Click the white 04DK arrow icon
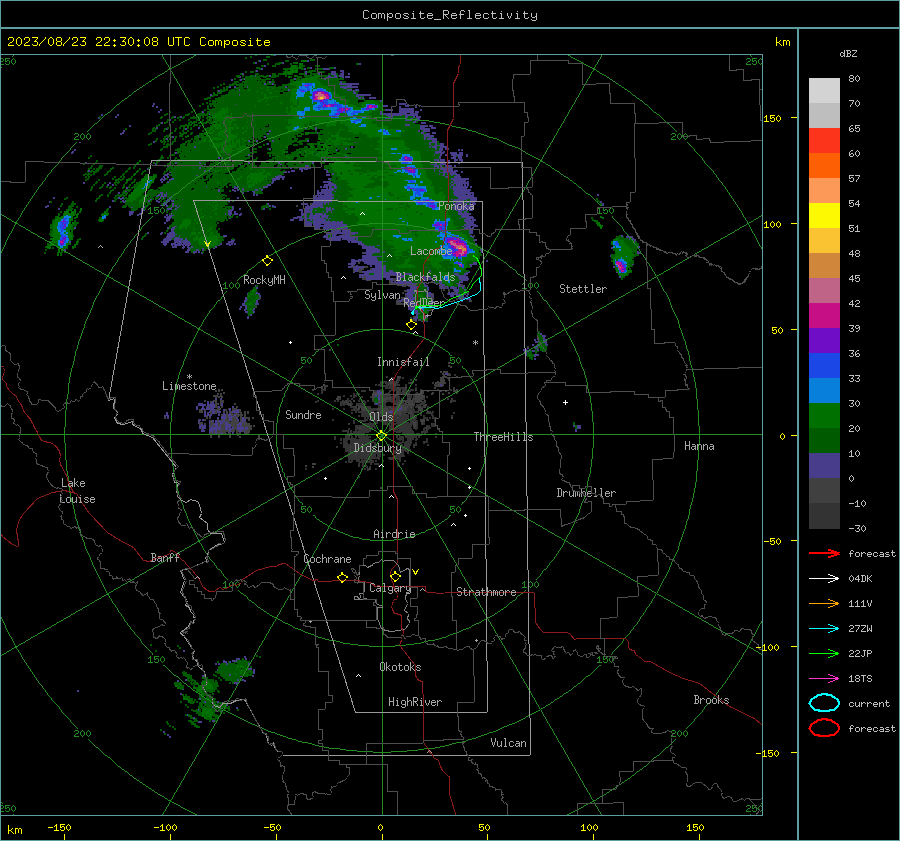Viewport: 900px width, 841px height. point(824,578)
